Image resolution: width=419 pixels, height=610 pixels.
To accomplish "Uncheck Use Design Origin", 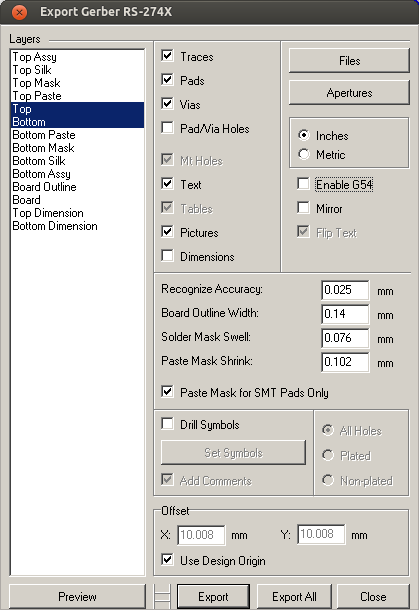I will click(x=167, y=560).
